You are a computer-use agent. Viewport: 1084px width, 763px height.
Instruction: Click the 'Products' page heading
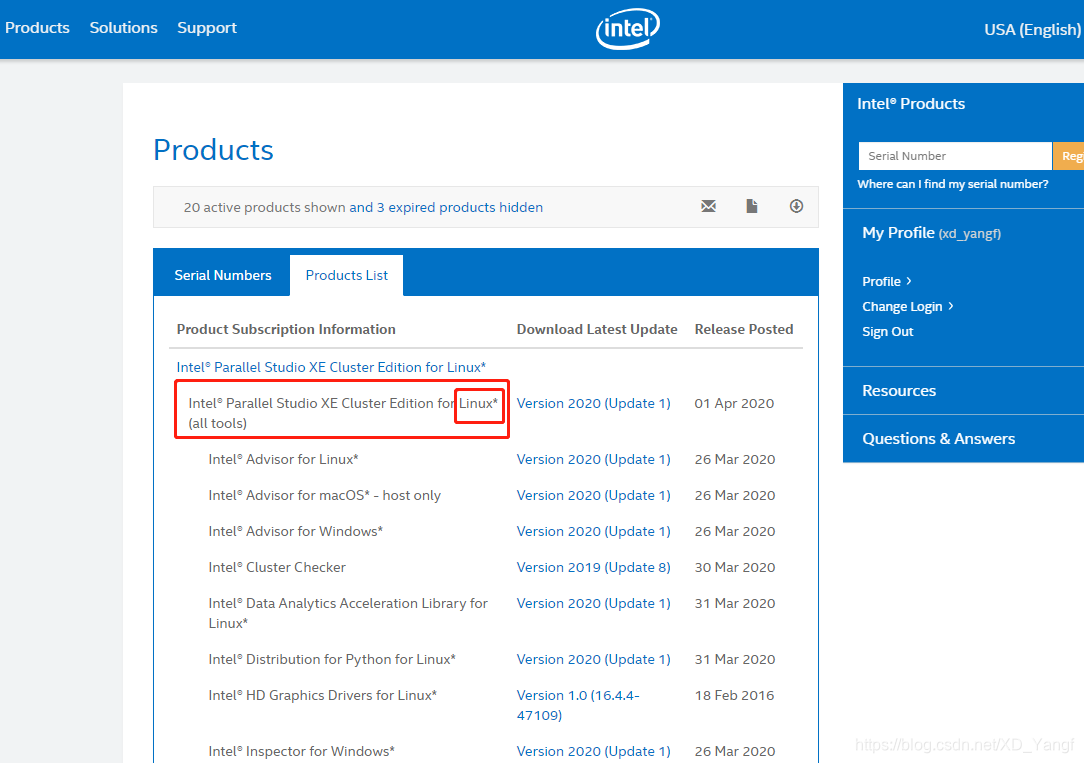click(214, 150)
